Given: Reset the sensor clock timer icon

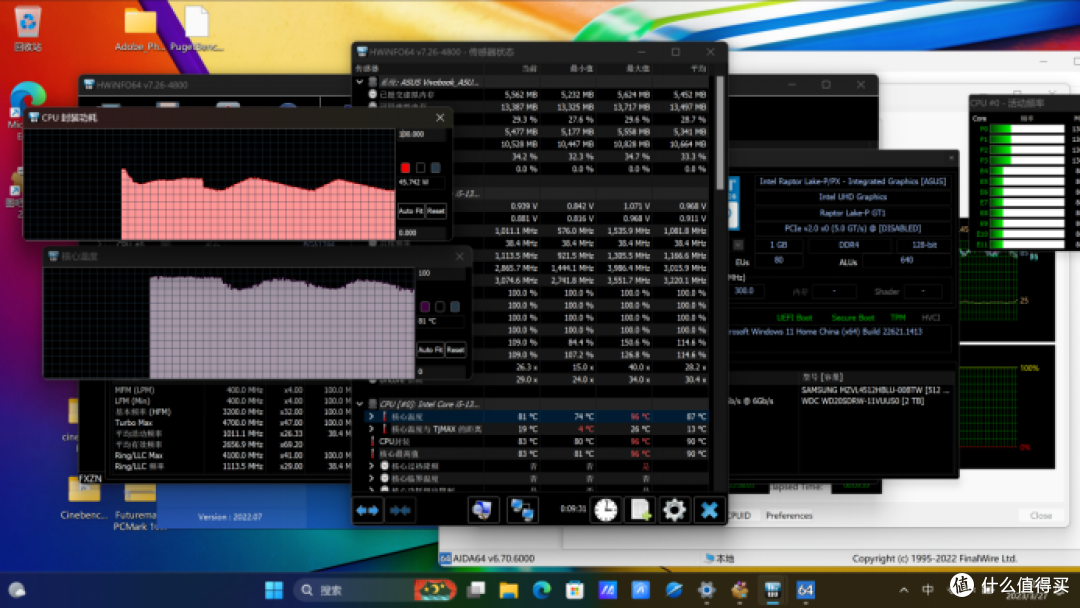Looking at the screenshot, I should pyautogui.click(x=605, y=510).
